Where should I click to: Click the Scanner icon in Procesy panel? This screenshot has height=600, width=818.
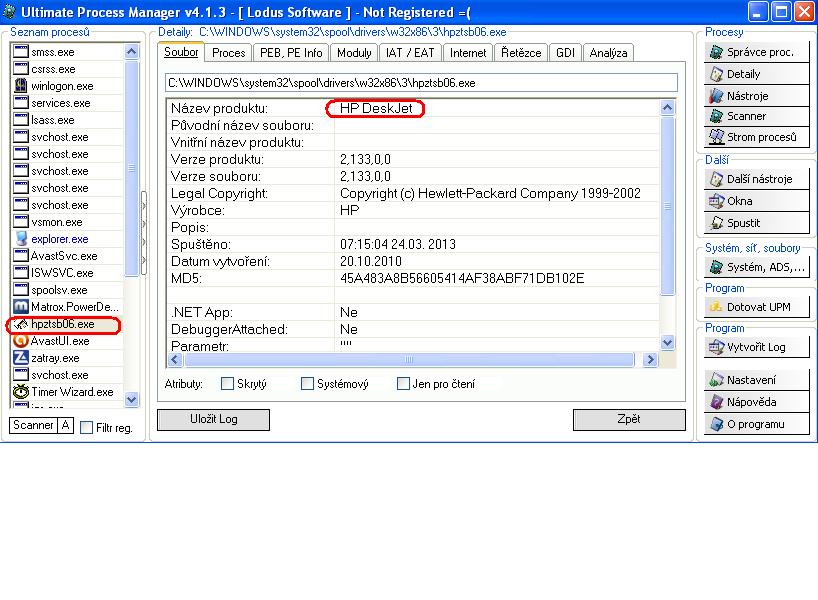pos(716,116)
